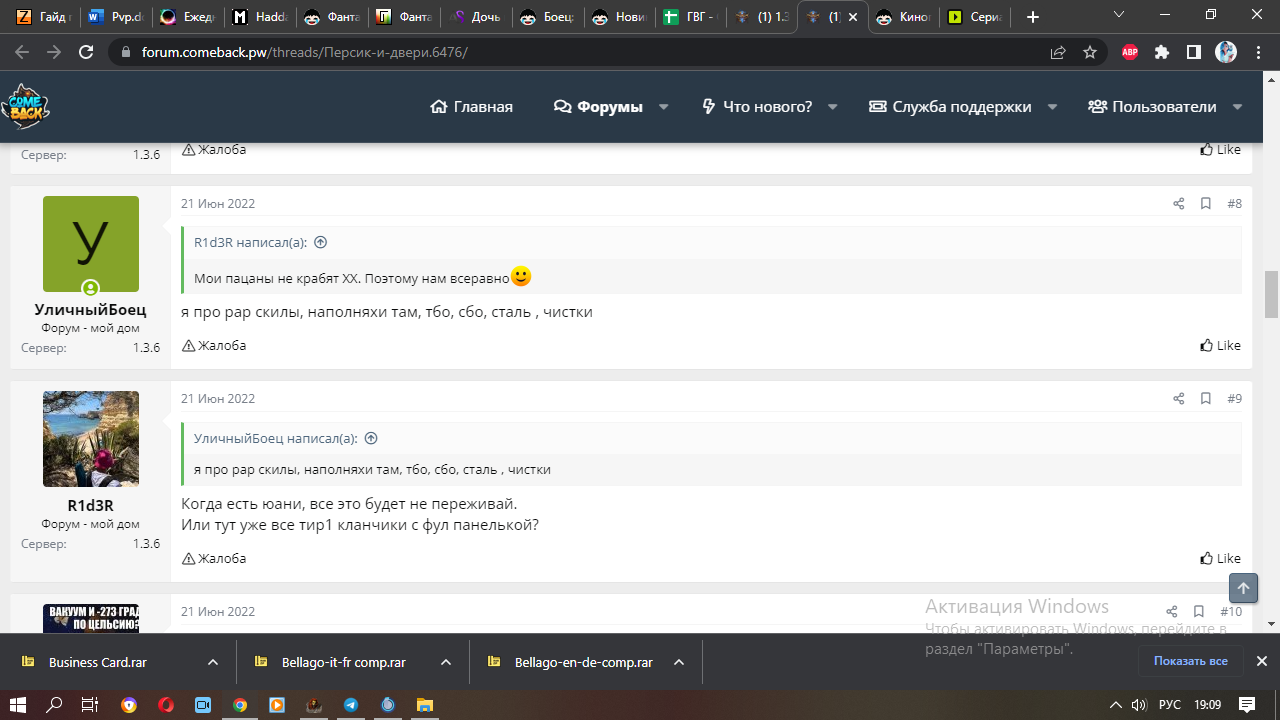This screenshot has height=720, width=1280.
Task: Click share icon on post #8
Action: pyautogui.click(x=1178, y=204)
